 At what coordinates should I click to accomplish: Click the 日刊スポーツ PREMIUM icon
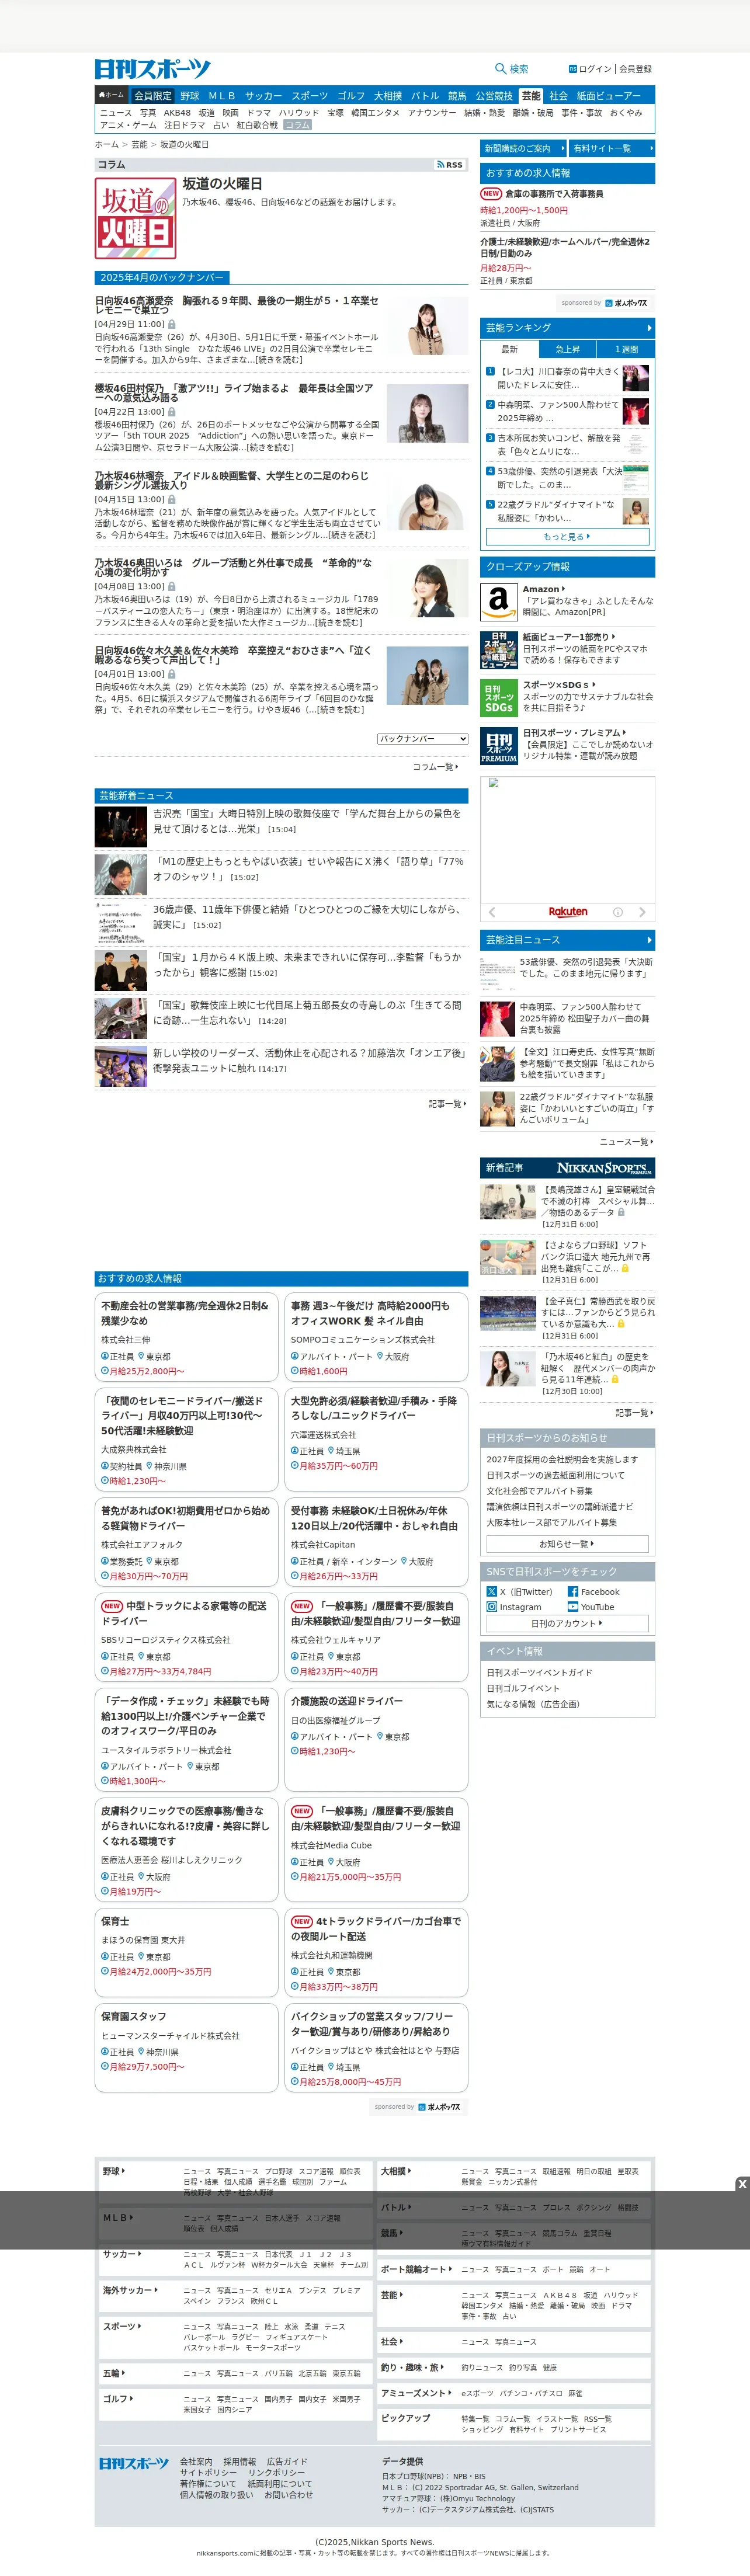click(x=499, y=746)
